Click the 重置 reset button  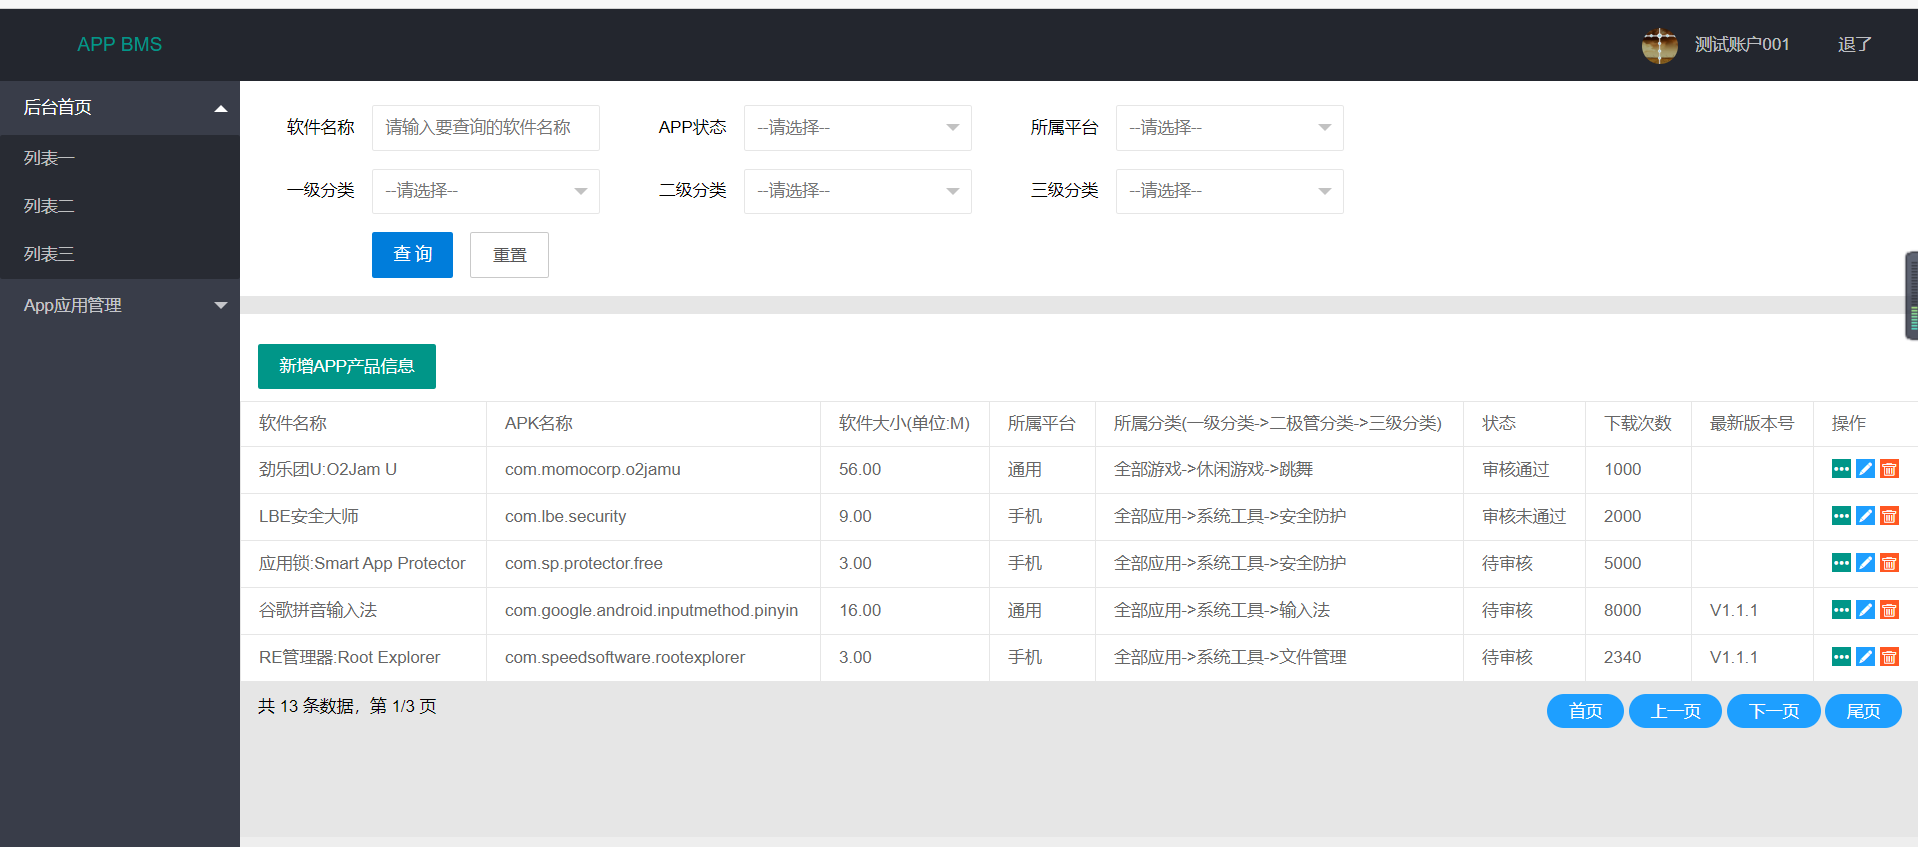pos(509,255)
